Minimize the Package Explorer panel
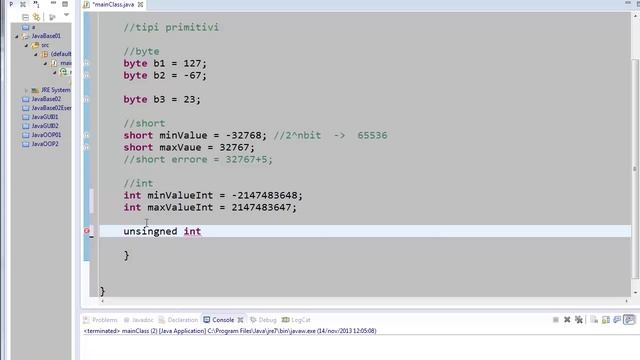640x360 pixels. (53, 4)
